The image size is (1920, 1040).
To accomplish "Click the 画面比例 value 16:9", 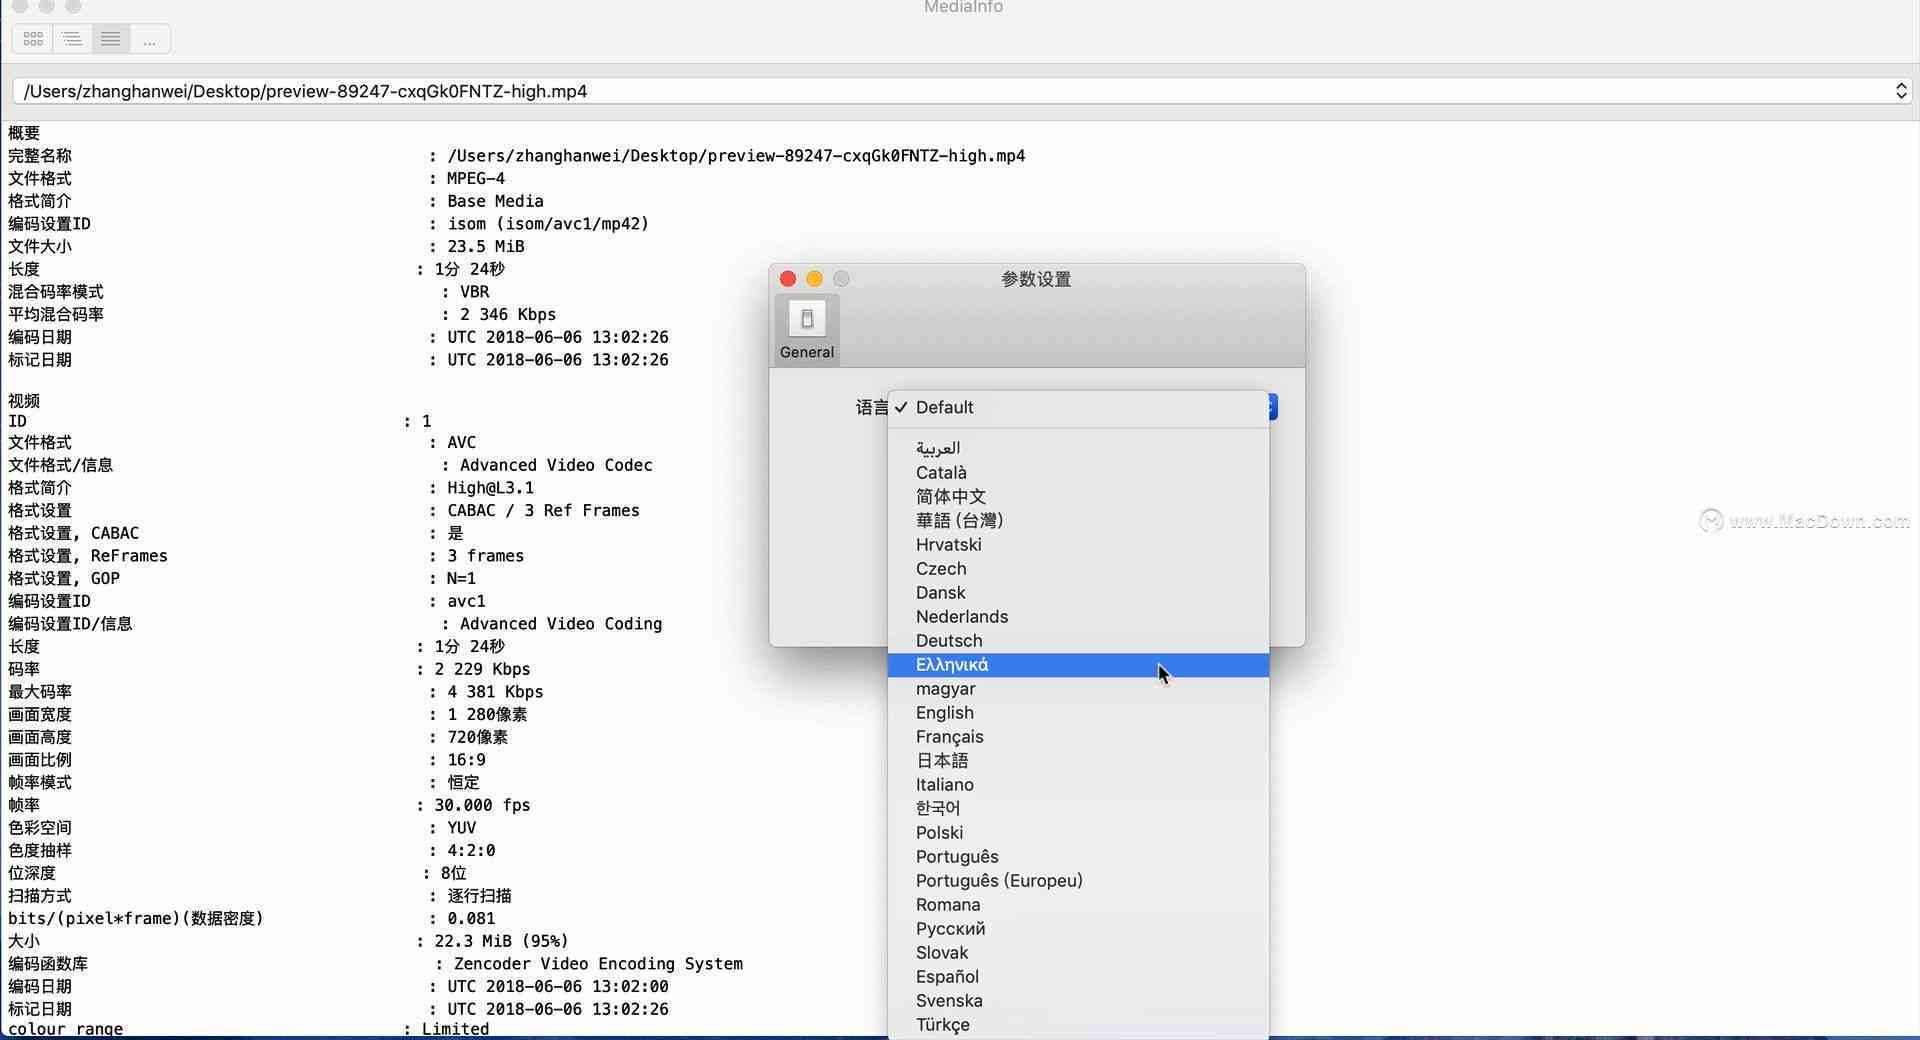I will pos(466,760).
